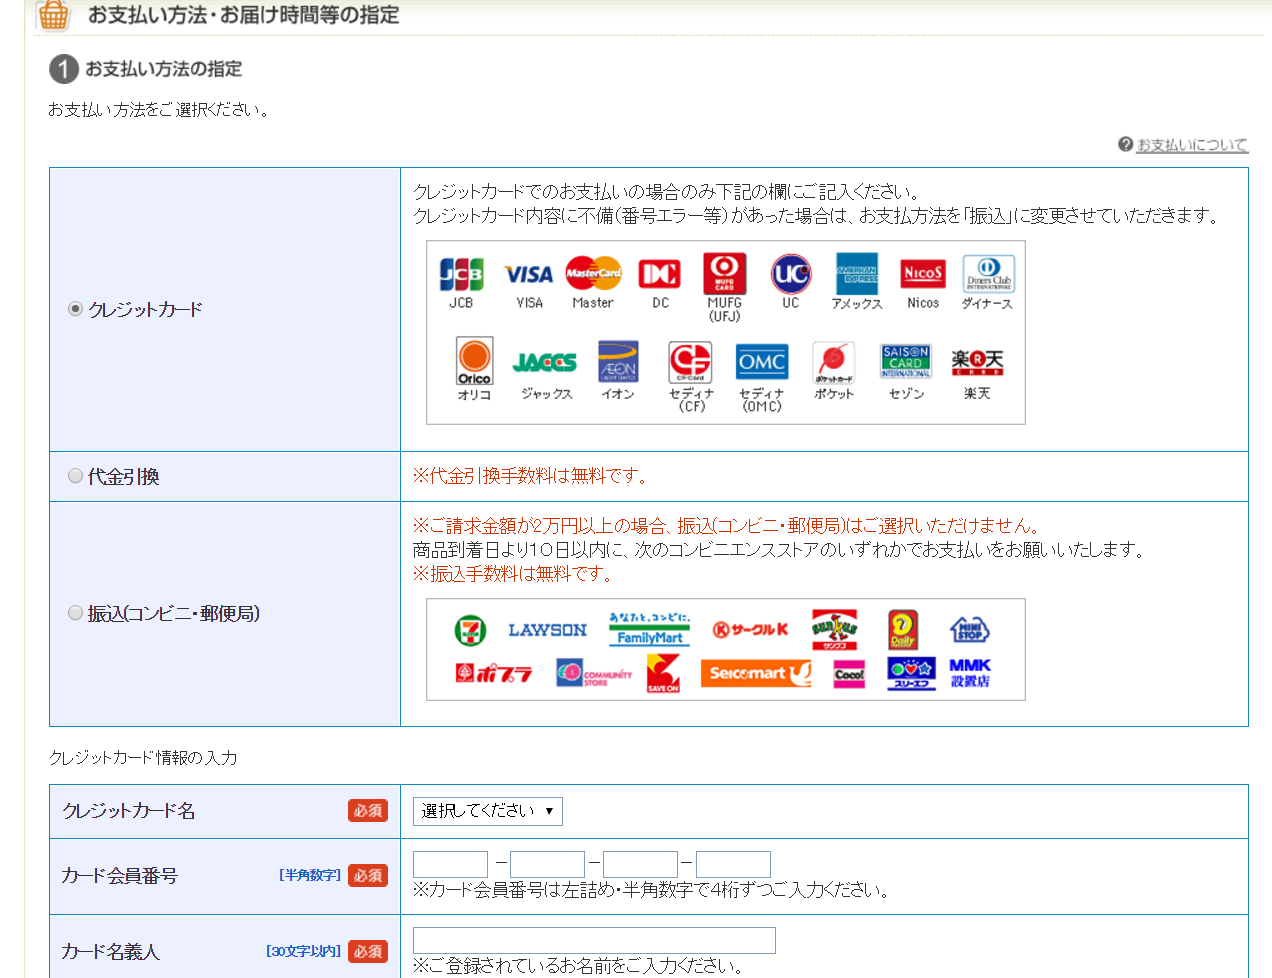Click the ※振込手数料は無料です。 notice
The width and height of the screenshot is (1272, 978).
click(514, 574)
